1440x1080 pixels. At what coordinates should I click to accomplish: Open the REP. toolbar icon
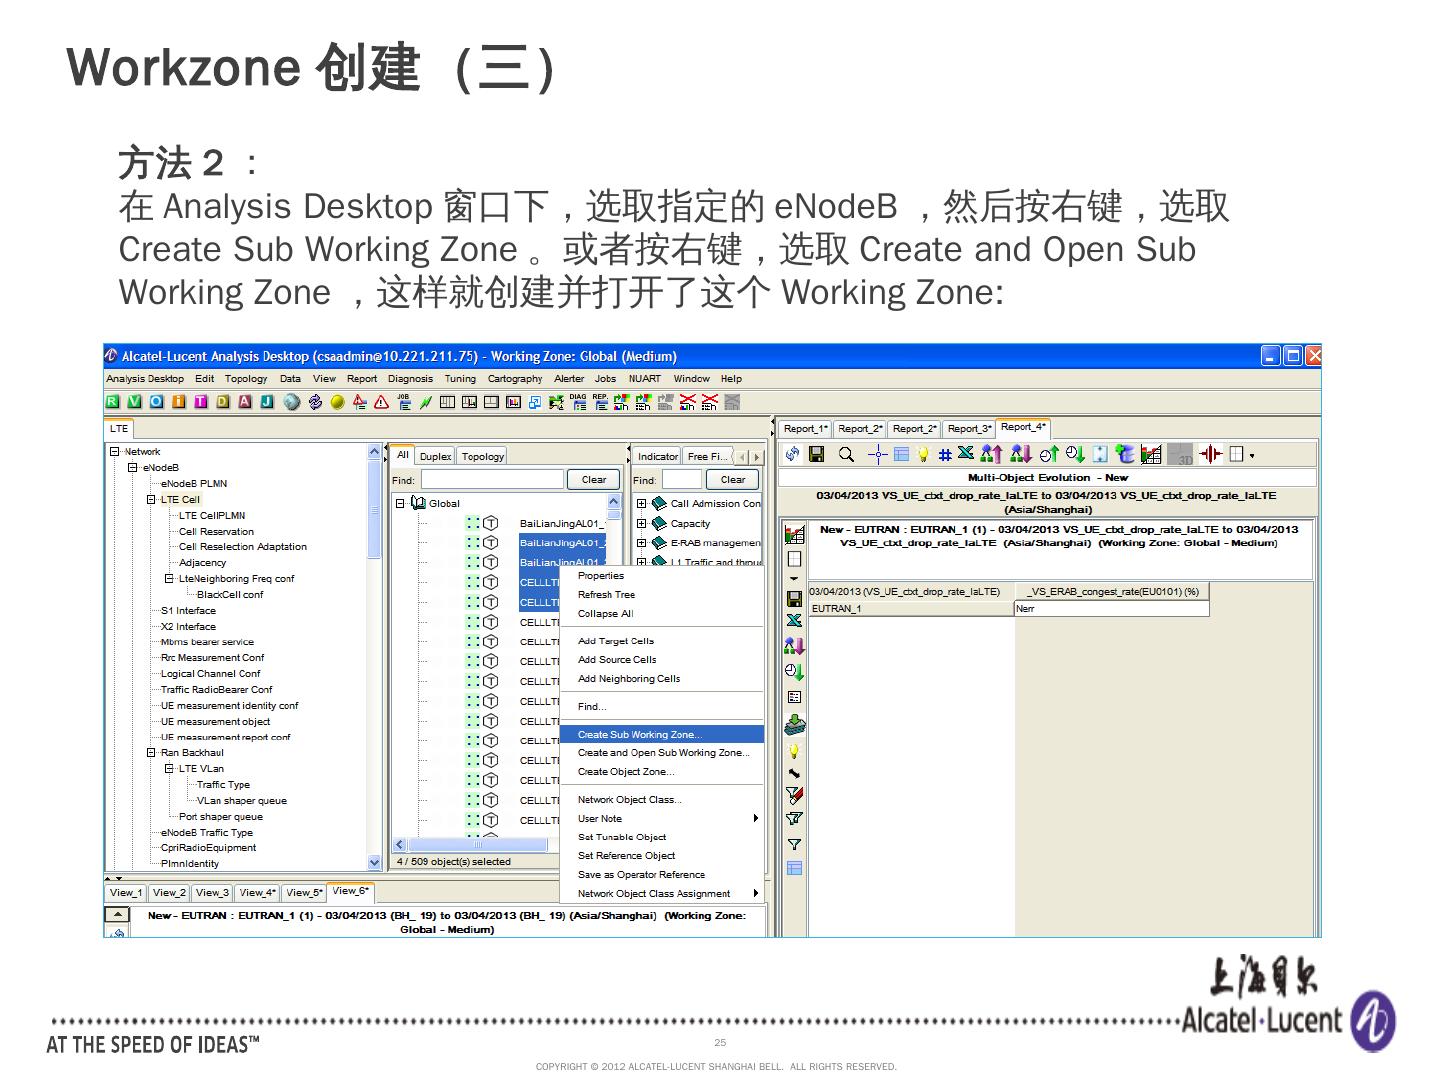pos(600,401)
